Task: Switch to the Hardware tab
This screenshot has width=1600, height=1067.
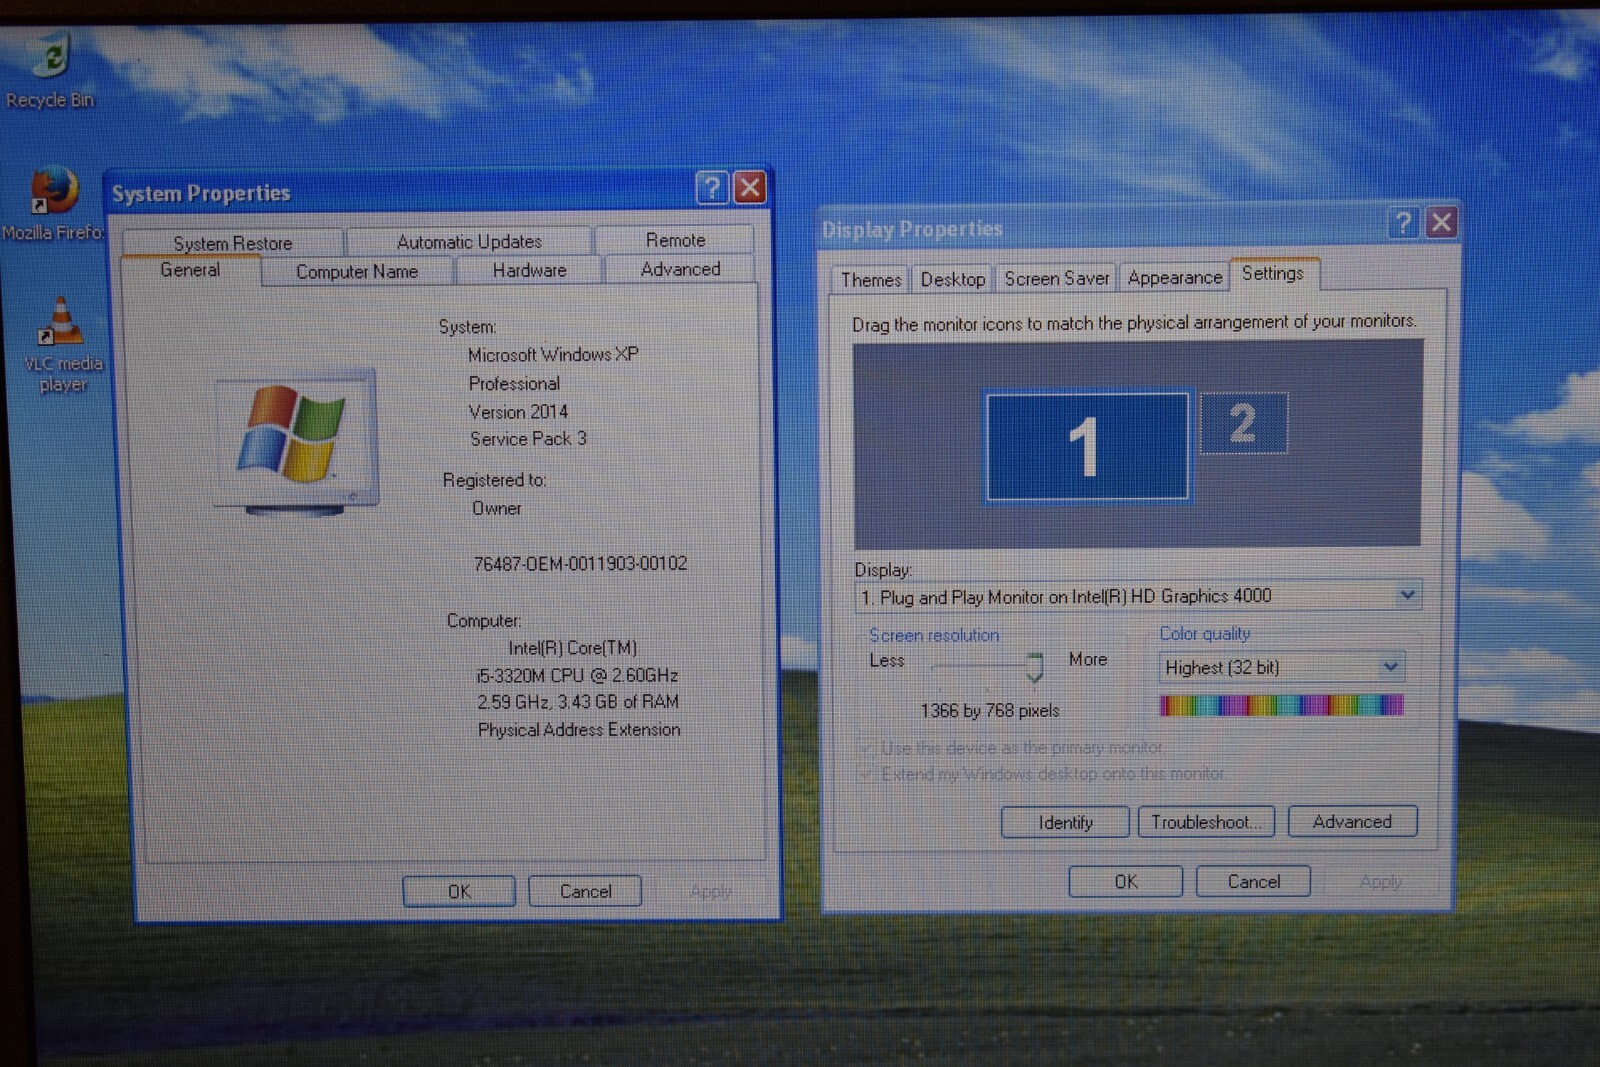Action: click(x=529, y=270)
